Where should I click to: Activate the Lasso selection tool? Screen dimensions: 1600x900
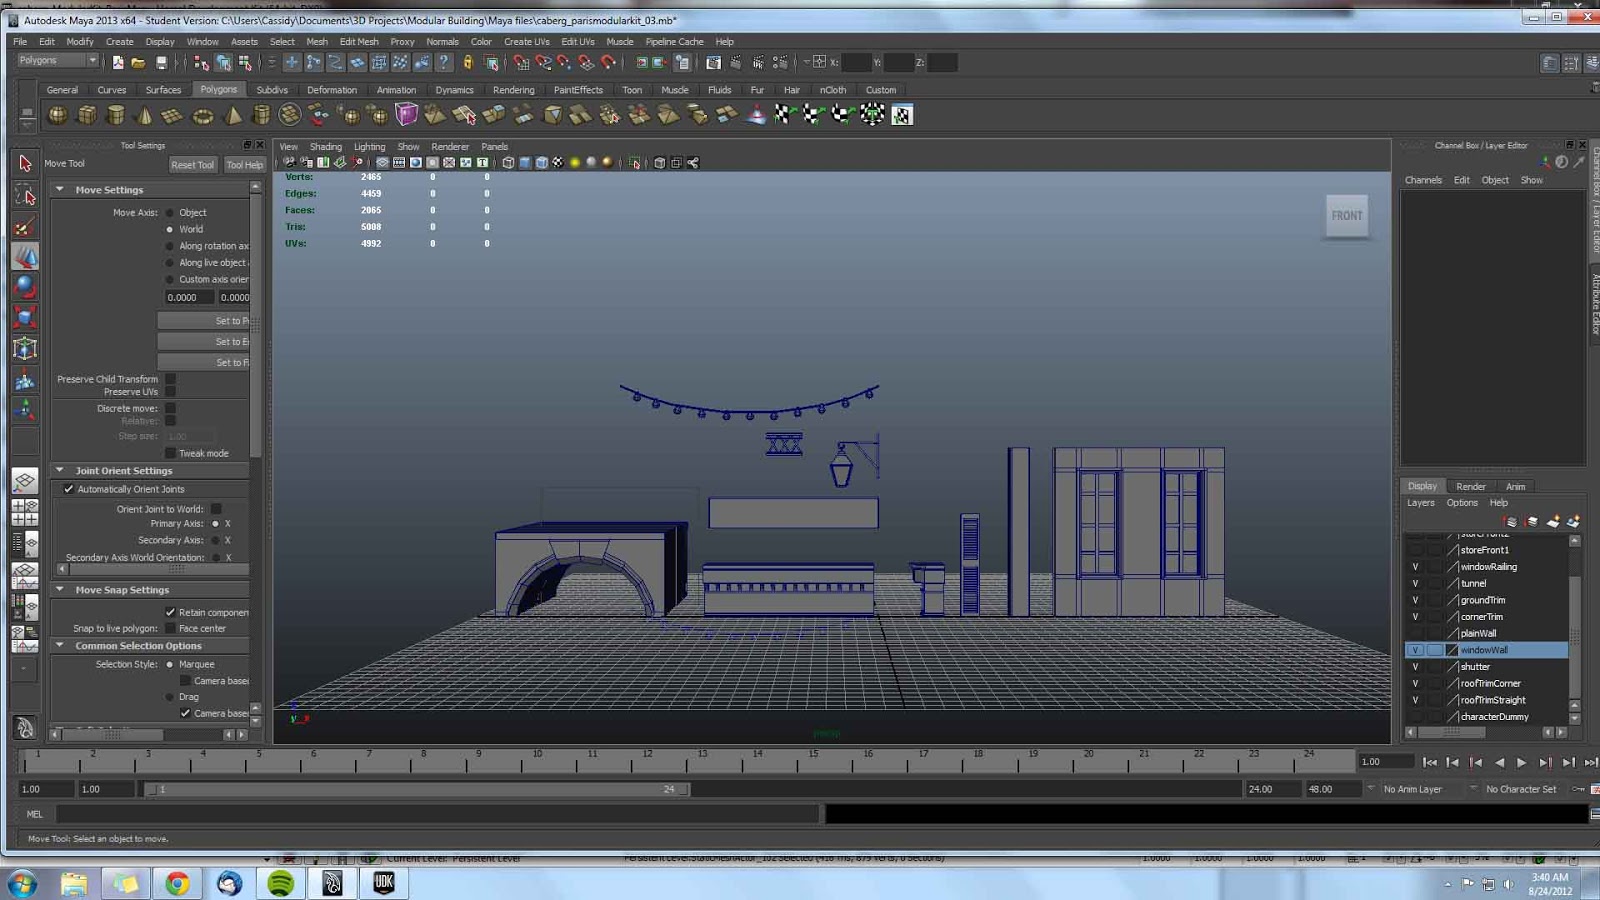pos(25,194)
